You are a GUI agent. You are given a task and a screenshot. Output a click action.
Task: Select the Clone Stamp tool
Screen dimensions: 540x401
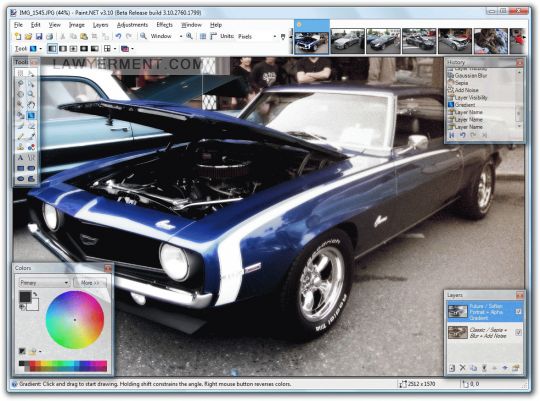[20, 147]
